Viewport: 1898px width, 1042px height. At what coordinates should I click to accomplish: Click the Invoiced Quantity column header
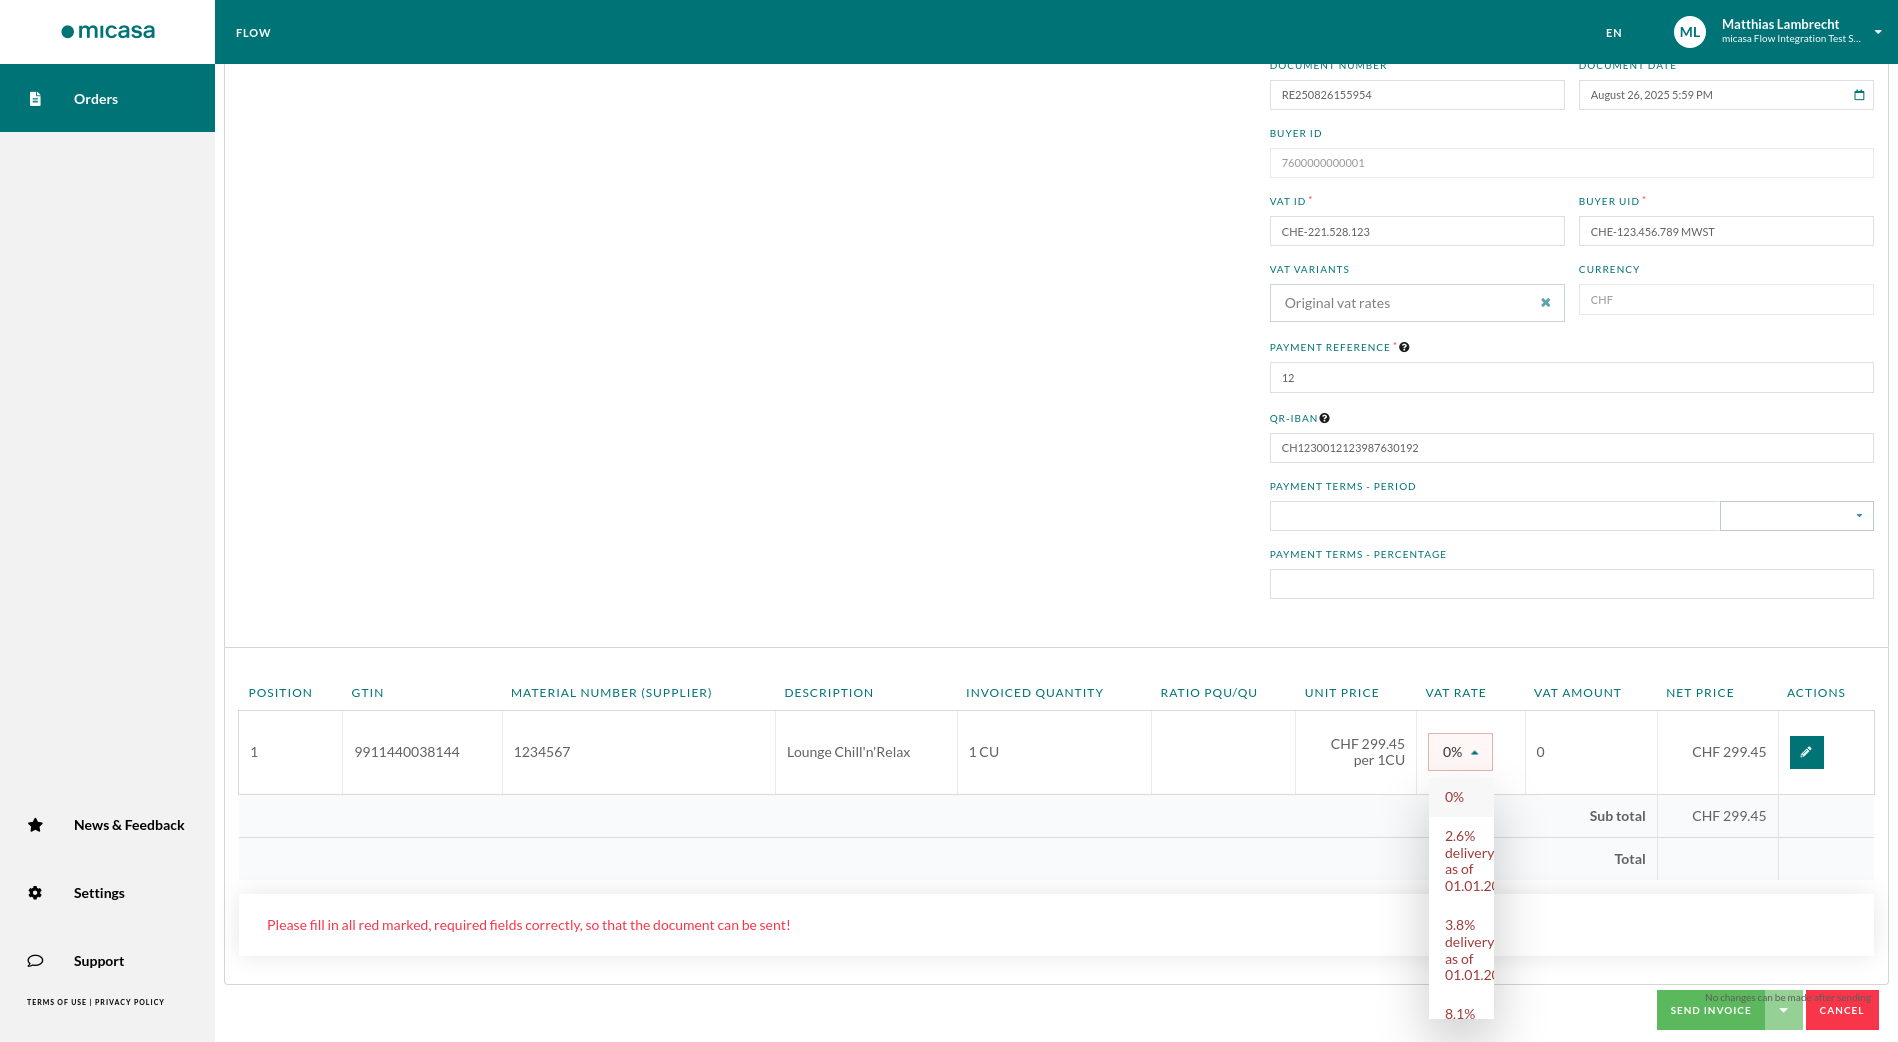click(x=1034, y=693)
